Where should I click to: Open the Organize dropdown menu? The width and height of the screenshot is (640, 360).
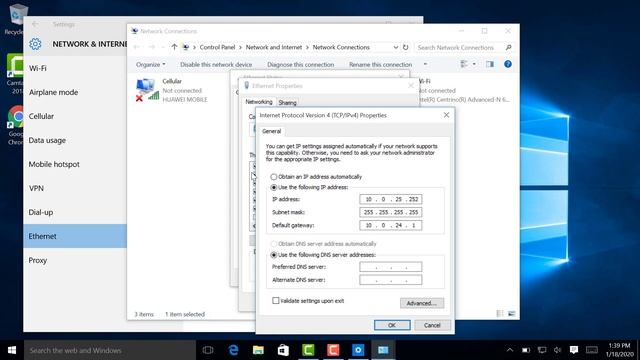pyautogui.click(x=151, y=64)
